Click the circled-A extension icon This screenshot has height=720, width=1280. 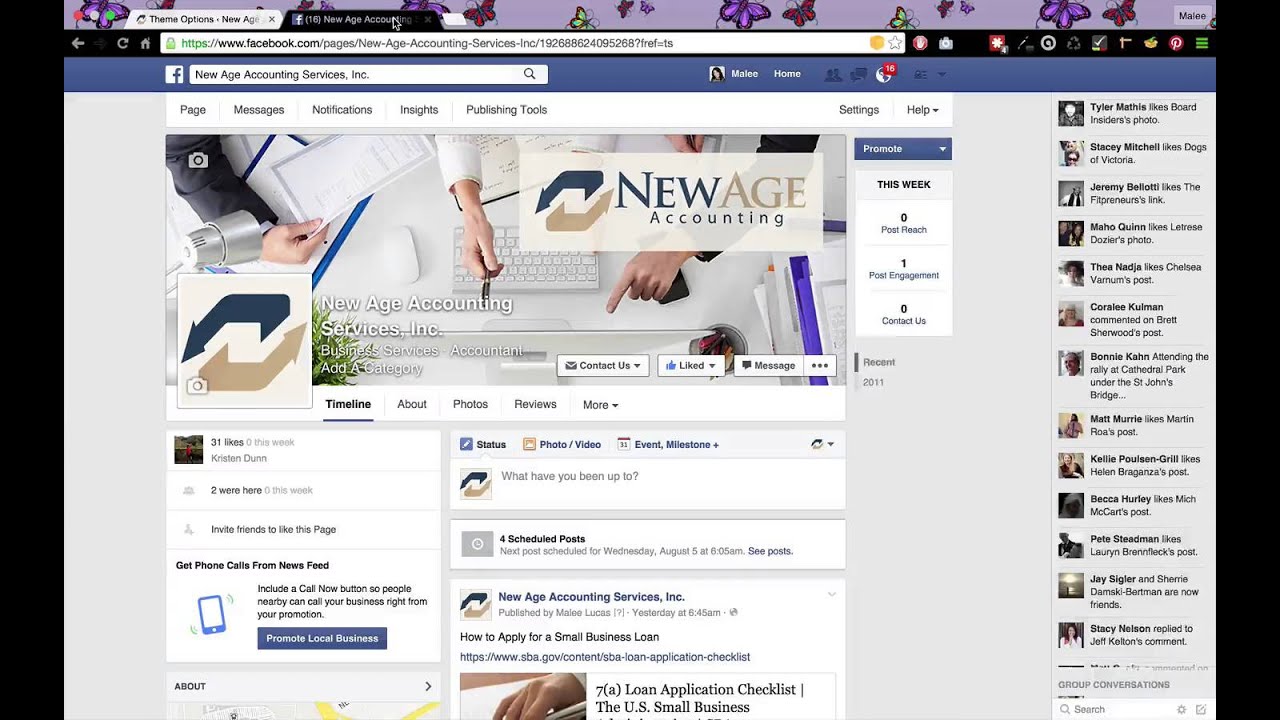click(1048, 43)
